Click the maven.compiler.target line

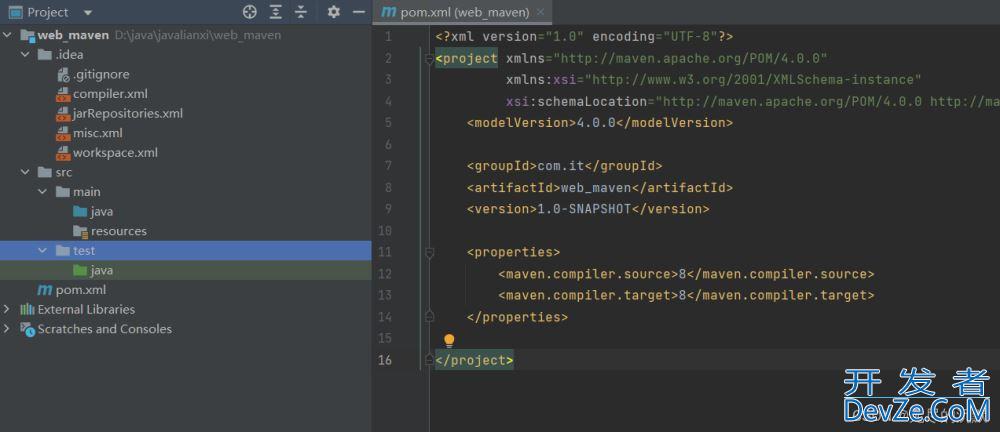click(686, 295)
